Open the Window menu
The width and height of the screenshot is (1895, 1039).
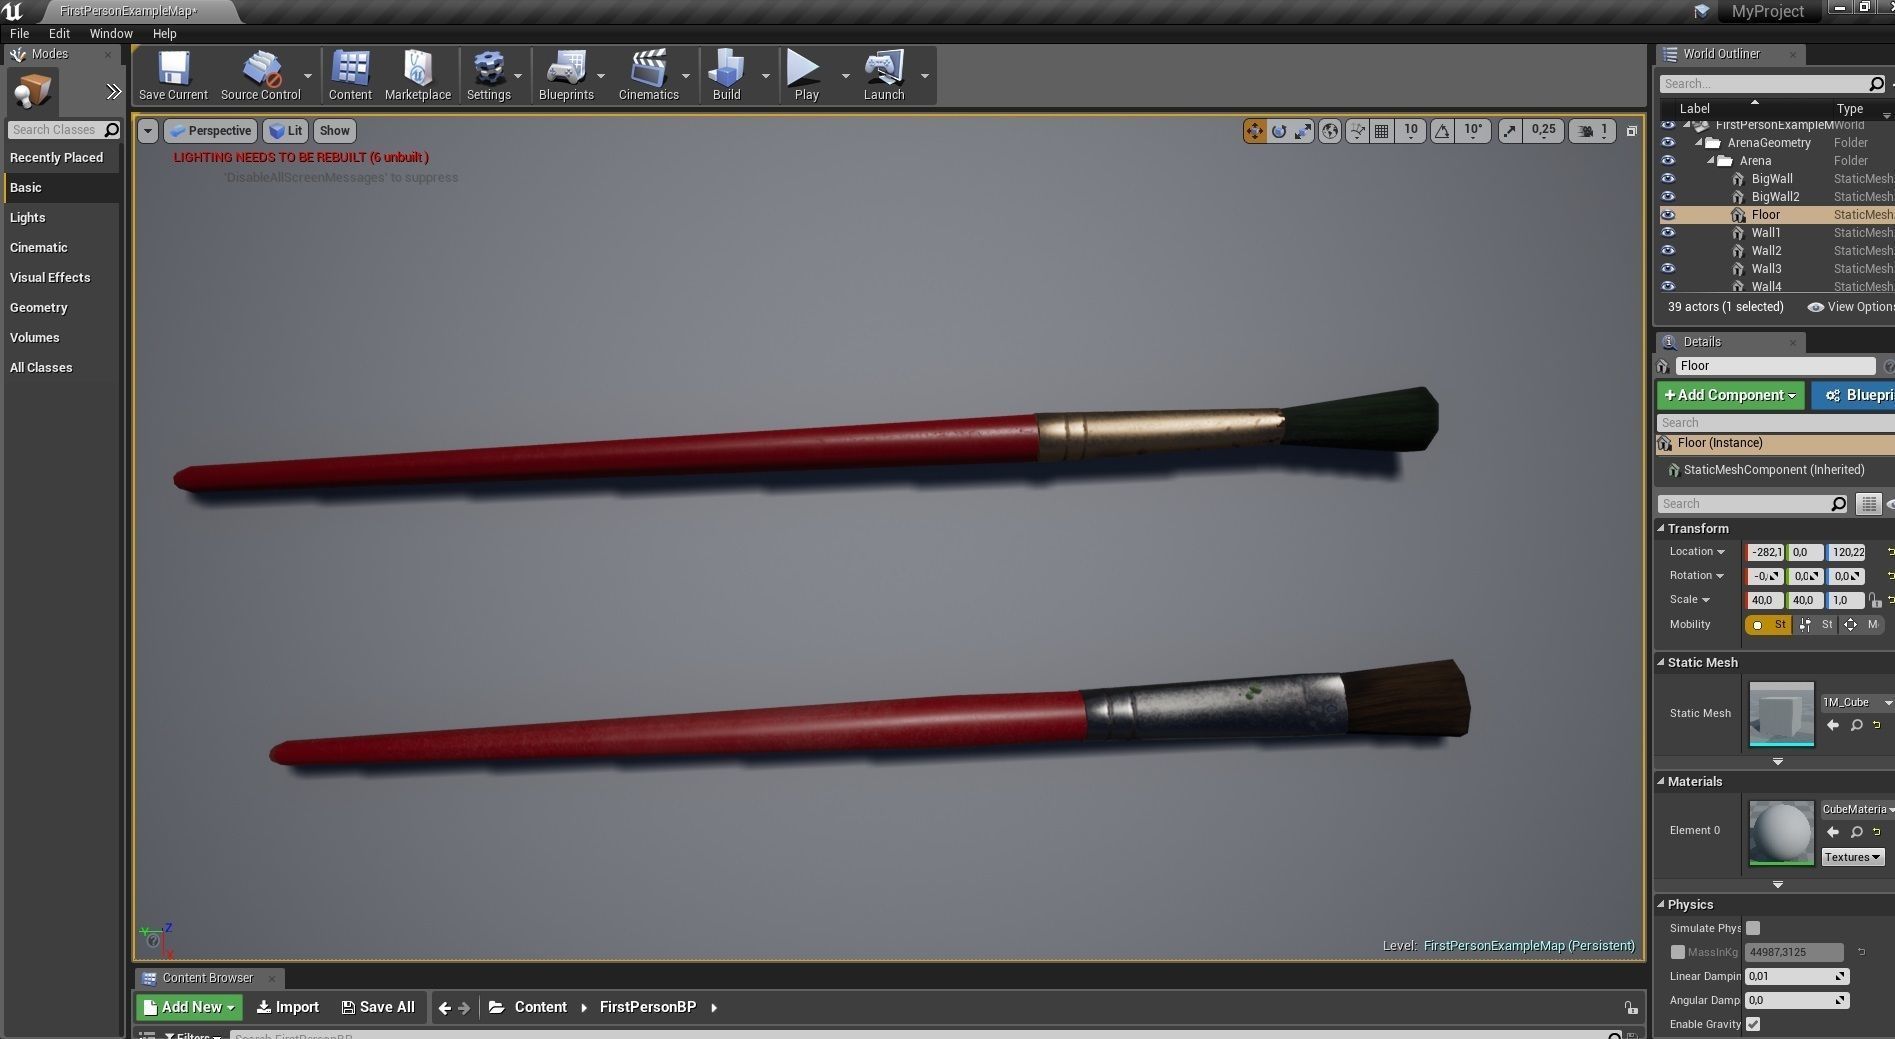coord(111,33)
